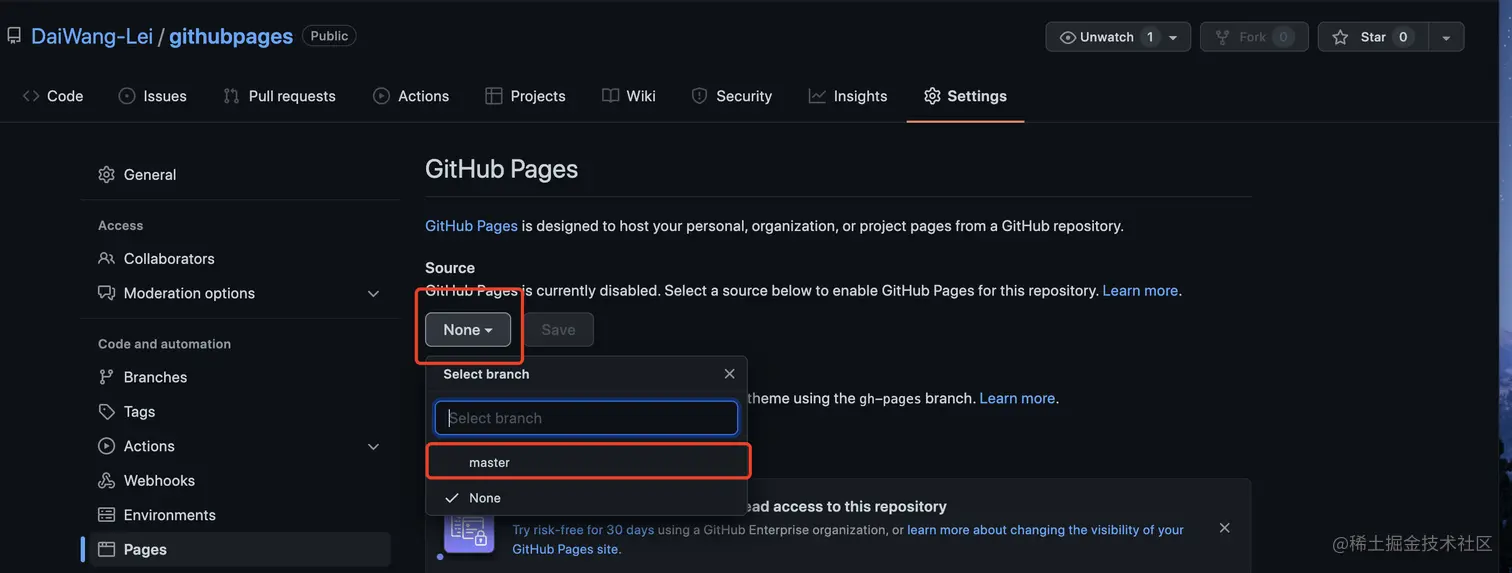Click the Unwatch eye icon
The image size is (1512, 573).
(x=1068, y=37)
